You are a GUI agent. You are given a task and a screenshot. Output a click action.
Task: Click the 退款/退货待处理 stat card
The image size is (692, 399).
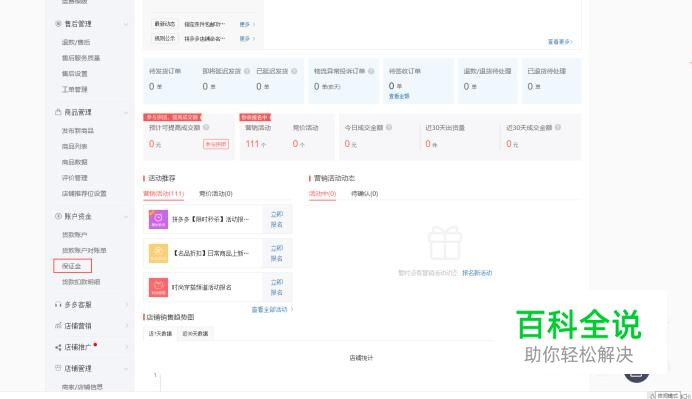(488, 81)
